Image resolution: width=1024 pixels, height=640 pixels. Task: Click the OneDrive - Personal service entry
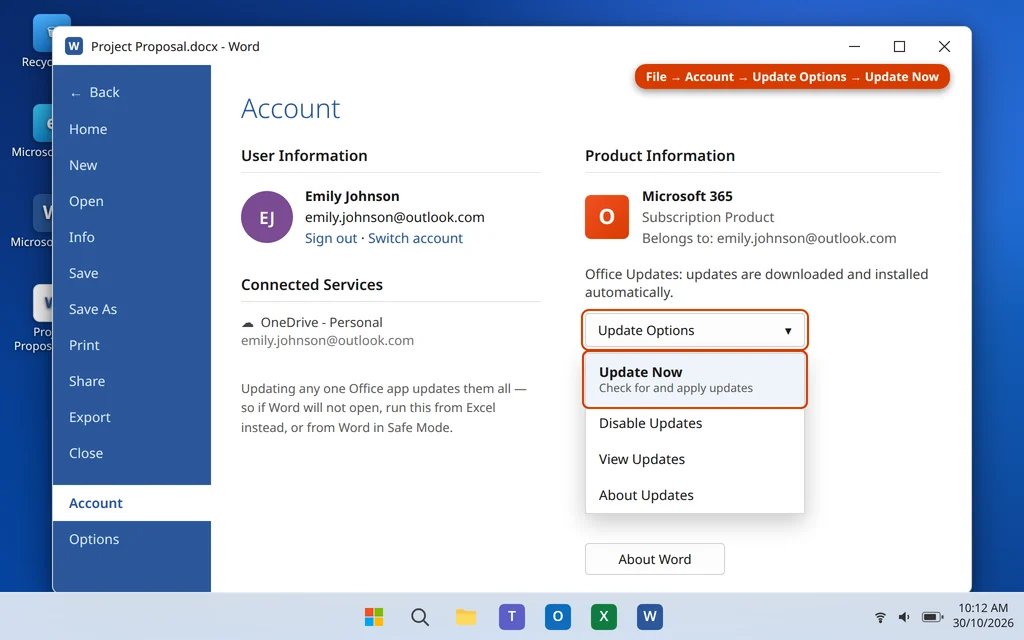click(321, 323)
